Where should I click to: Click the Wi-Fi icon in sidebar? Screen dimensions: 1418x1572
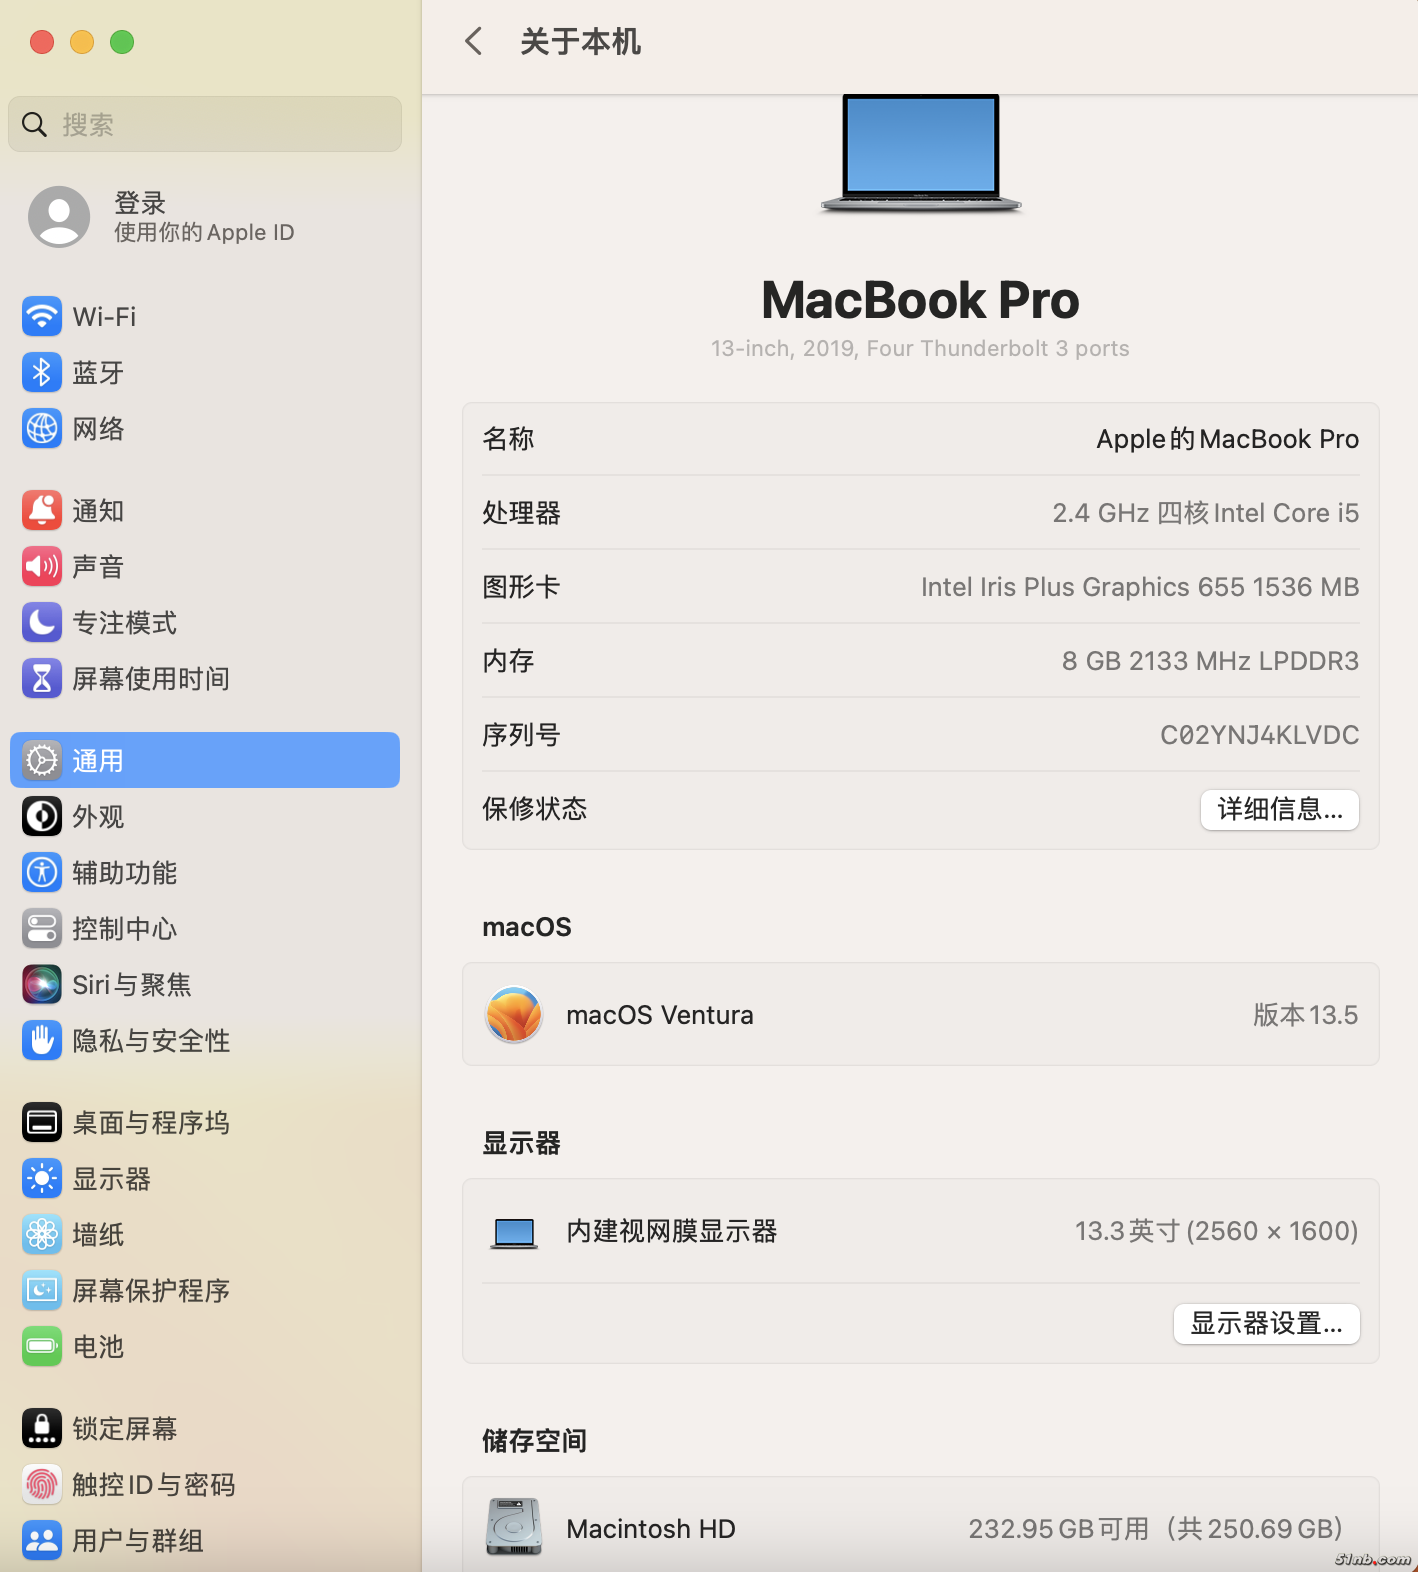point(42,316)
